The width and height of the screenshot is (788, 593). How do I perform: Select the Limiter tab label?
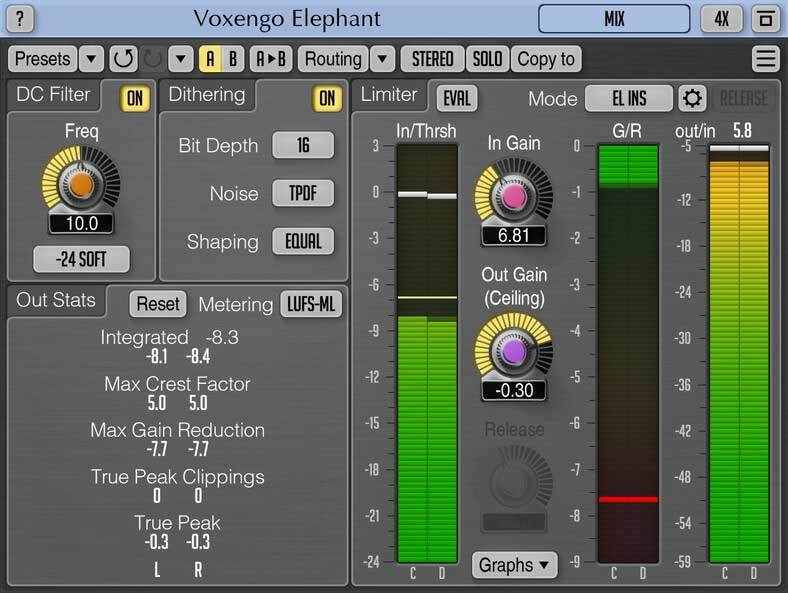coord(389,94)
